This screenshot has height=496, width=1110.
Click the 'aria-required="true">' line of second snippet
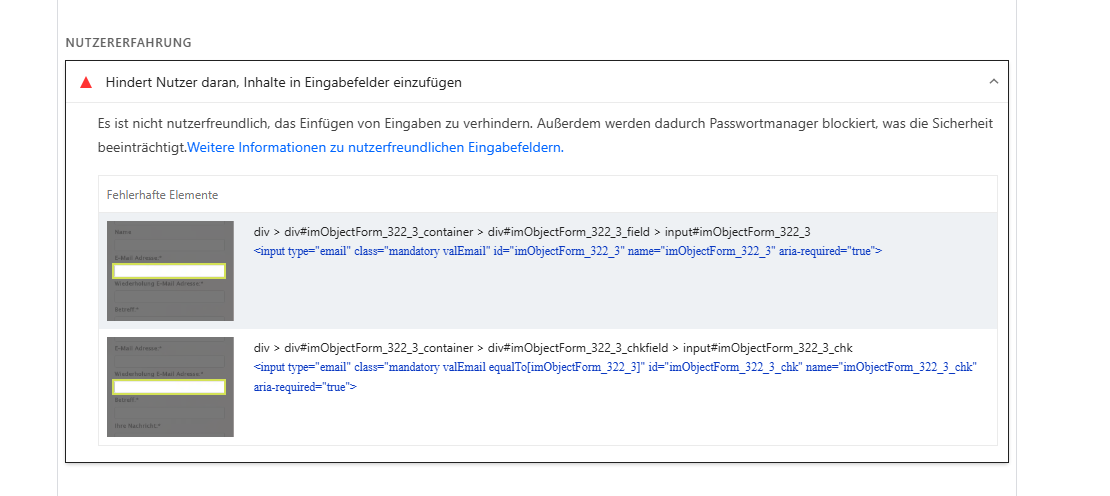305,387
